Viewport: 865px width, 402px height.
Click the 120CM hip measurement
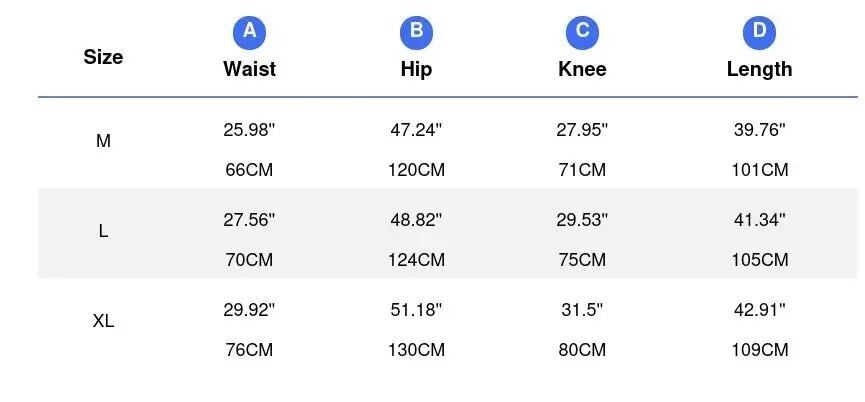[416, 170]
